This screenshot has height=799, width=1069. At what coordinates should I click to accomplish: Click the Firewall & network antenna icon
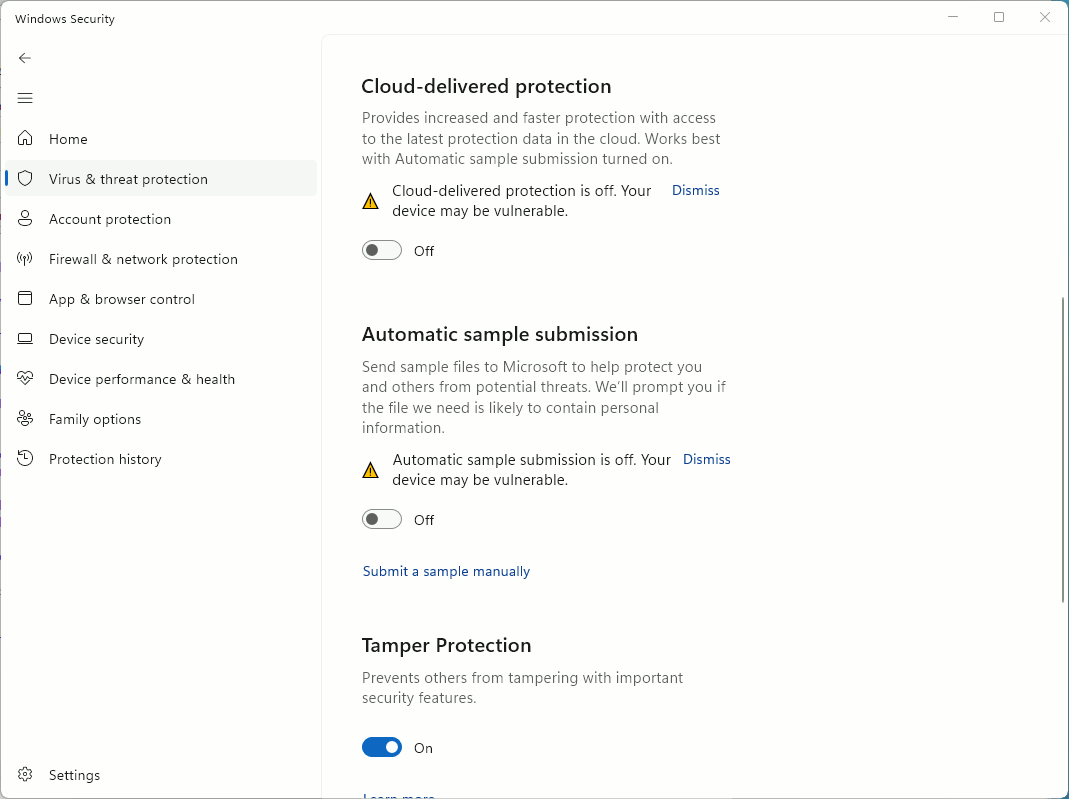click(25, 258)
